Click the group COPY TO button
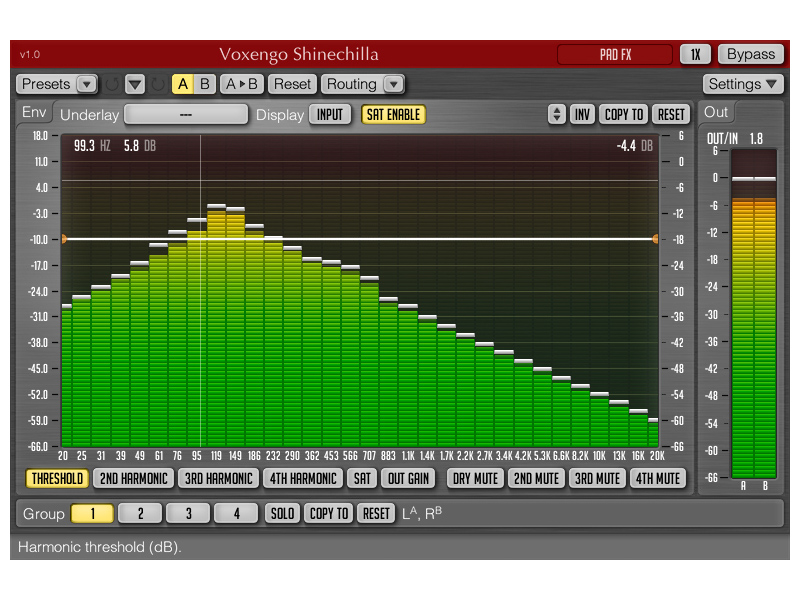The height and width of the screenshot is (600, 800). [x=329, y=513]
